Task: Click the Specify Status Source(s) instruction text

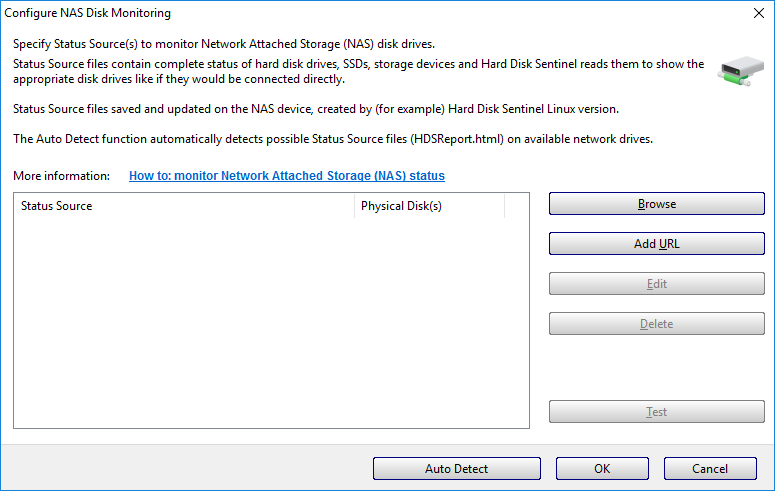Action: pos(224,45)
